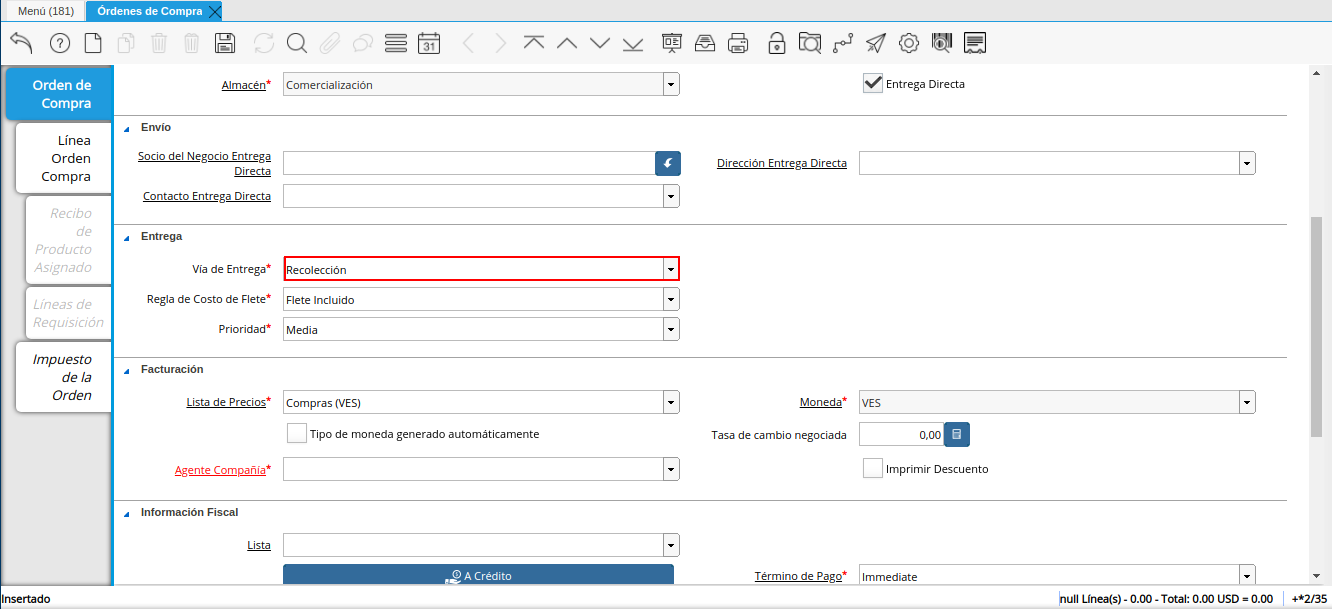Open the magnifying glass search icon
1332x609 pixels.
[x=297, y=43]
